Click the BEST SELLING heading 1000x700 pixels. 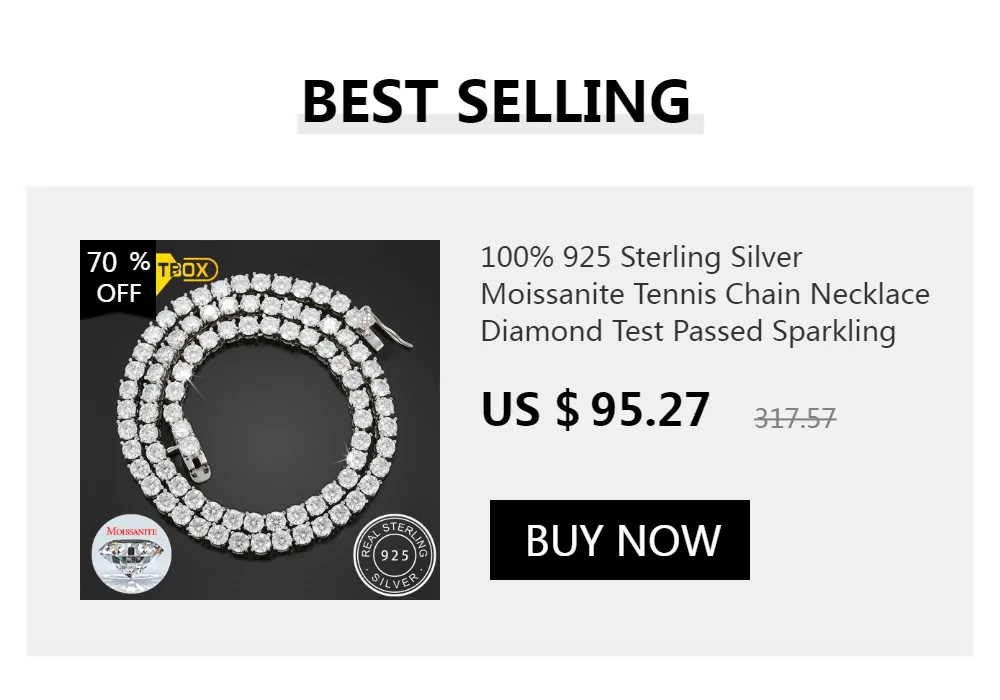(x=496, y=101)
